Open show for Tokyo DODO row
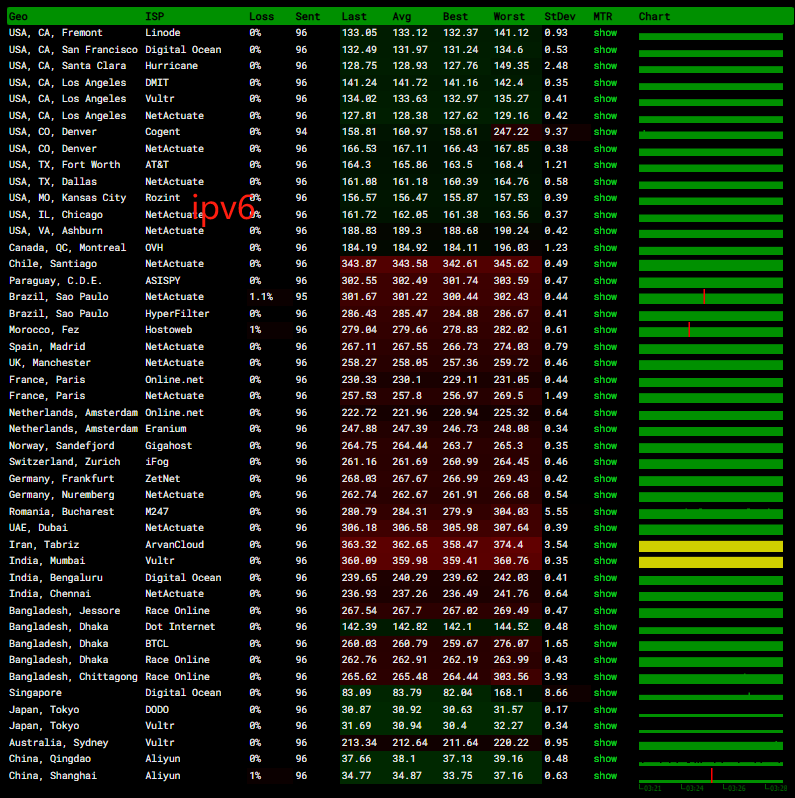The image size is (795, 798). coord(605,709)
